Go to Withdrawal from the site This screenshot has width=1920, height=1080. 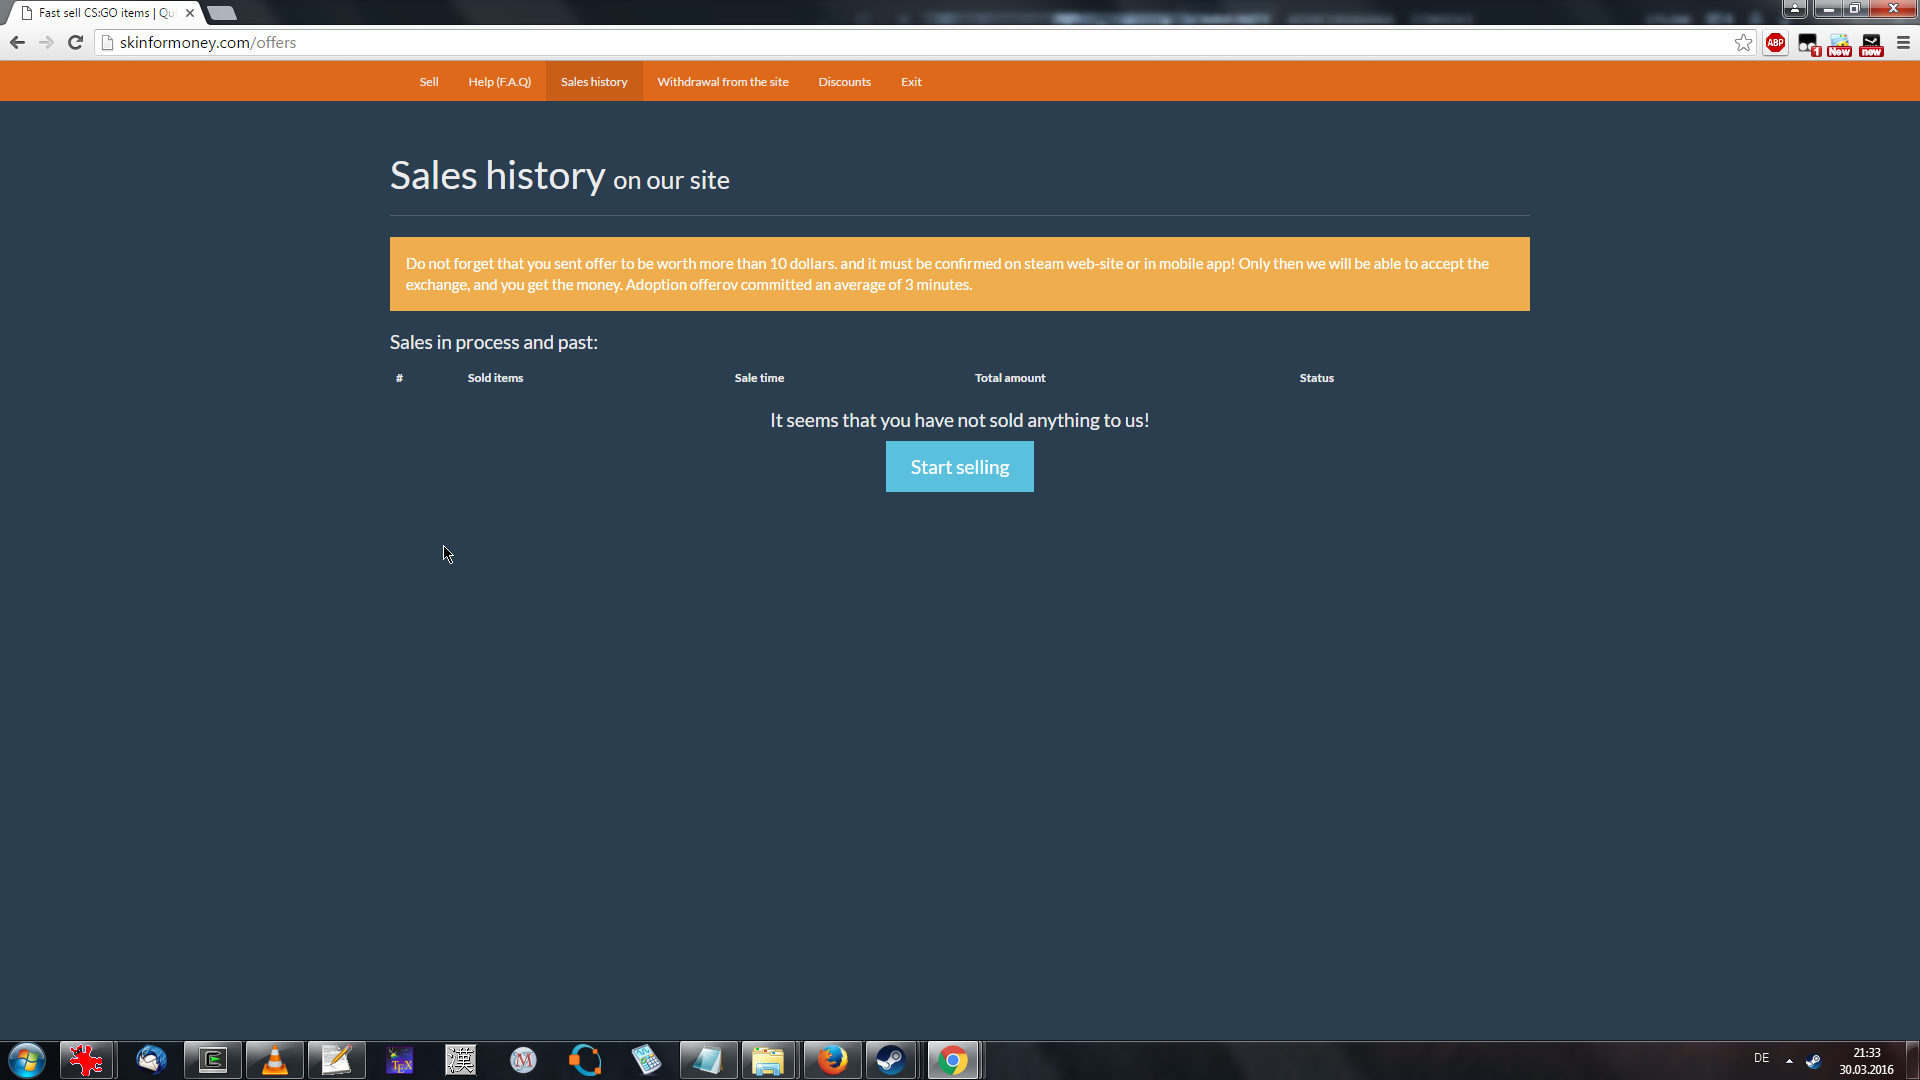[x=722, y=82]
